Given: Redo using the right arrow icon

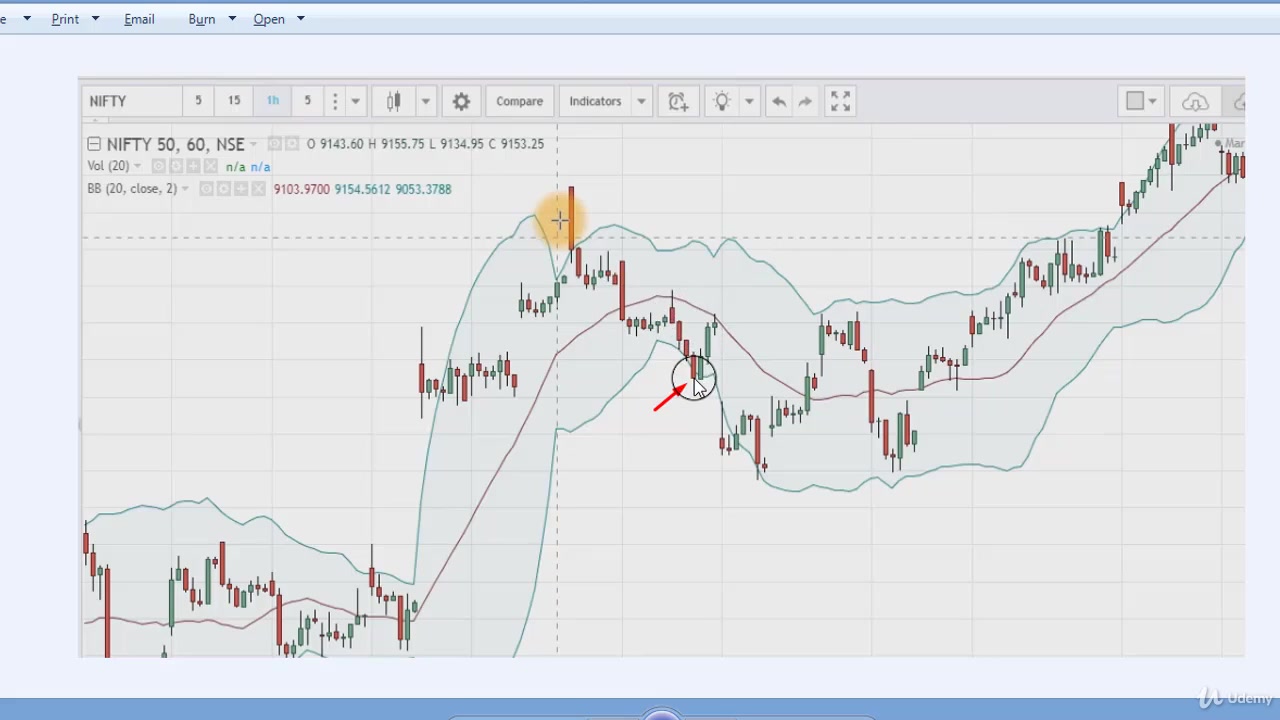Looking at the screenshot, I should click(x=805, y=101).
